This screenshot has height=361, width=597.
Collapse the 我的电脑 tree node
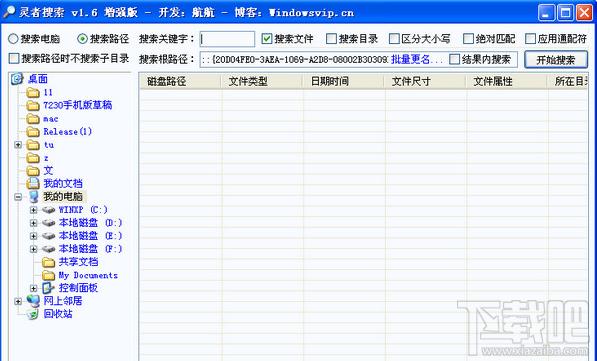tap(18, 197)
